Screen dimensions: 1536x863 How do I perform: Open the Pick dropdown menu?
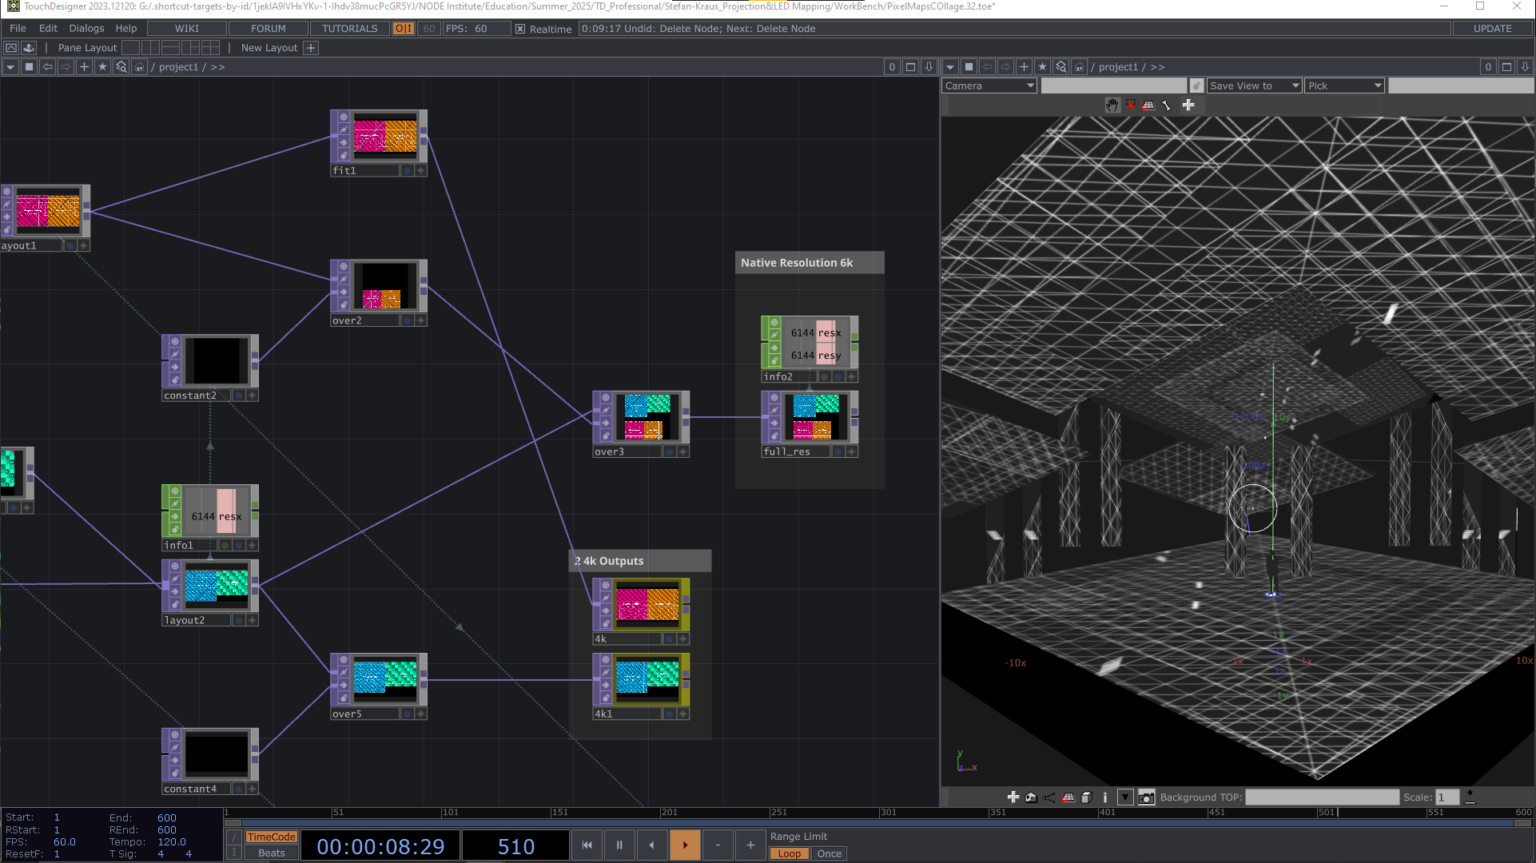point(1344,85)
